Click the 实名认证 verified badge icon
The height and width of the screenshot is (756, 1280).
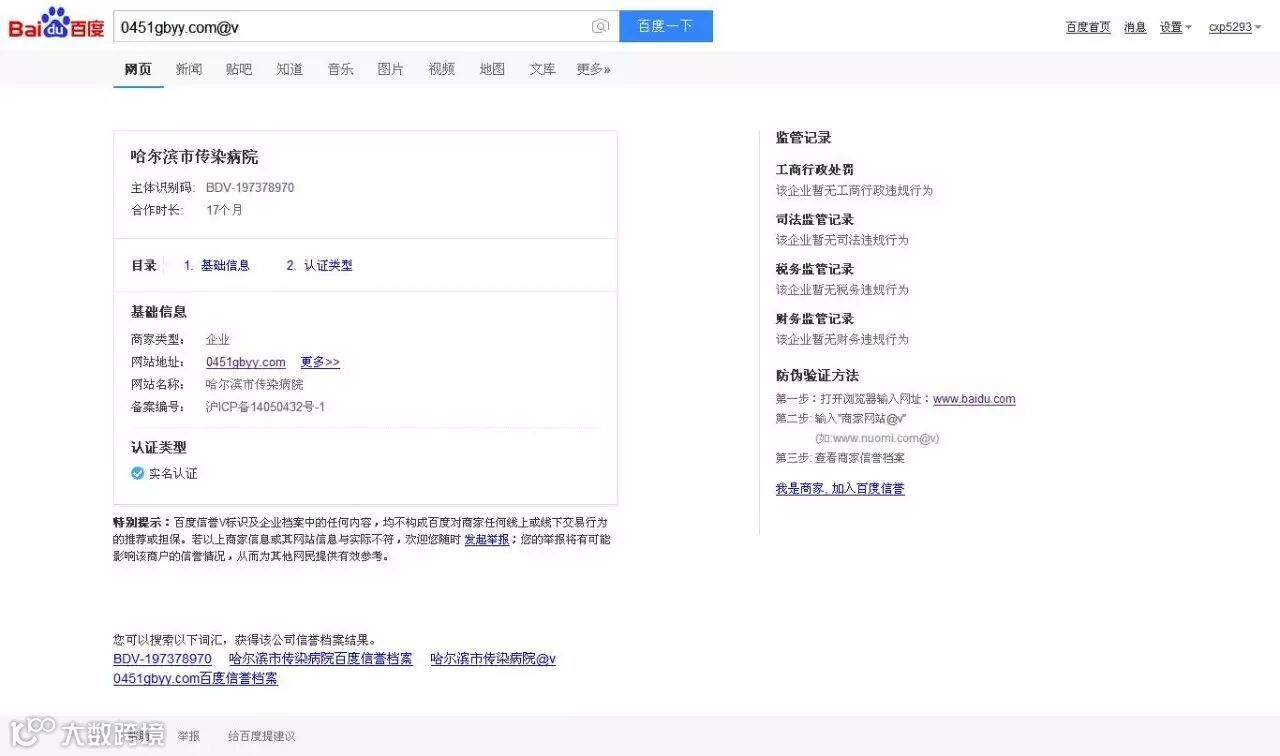[137, 473]
